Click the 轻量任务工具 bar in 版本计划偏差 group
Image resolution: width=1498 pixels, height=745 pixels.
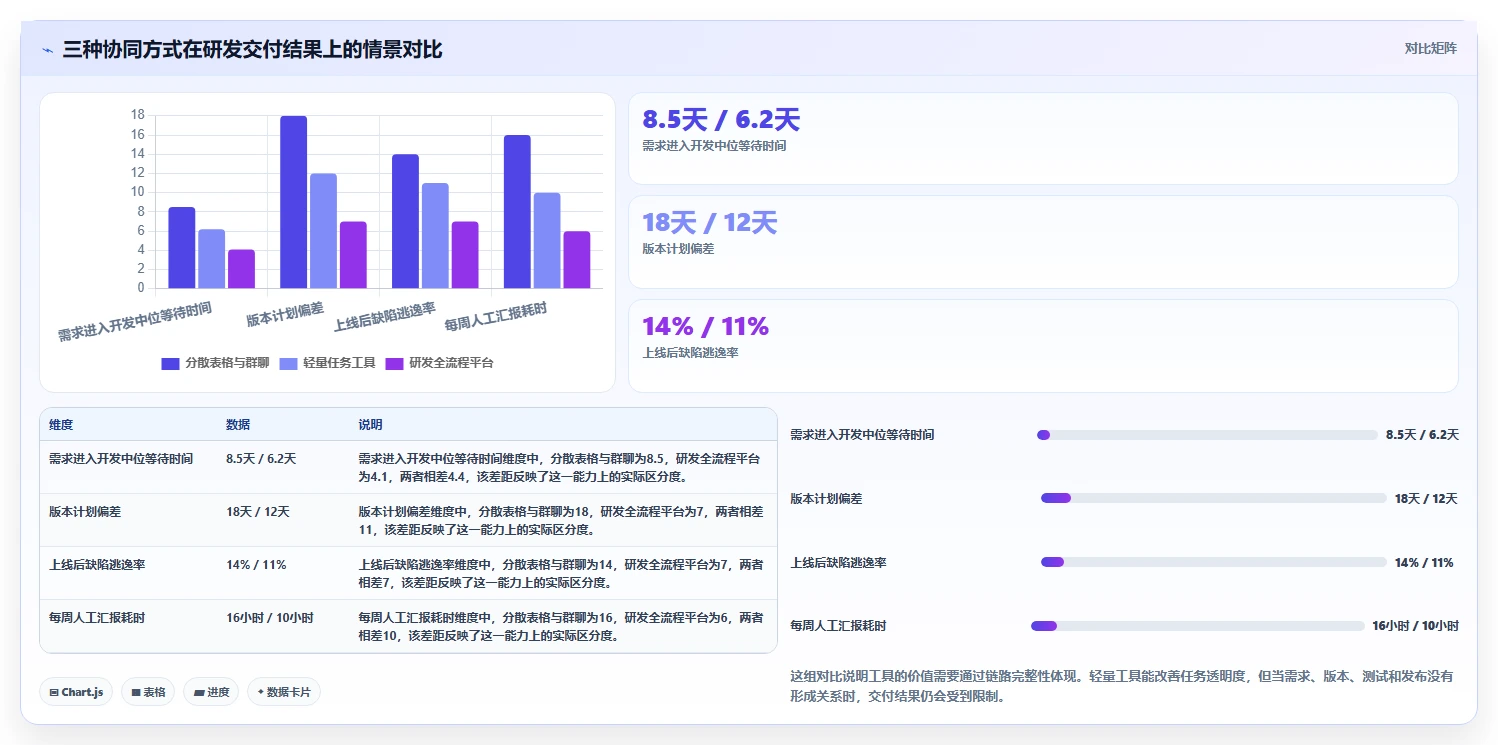pyautogui.click(x=323, y=231)
